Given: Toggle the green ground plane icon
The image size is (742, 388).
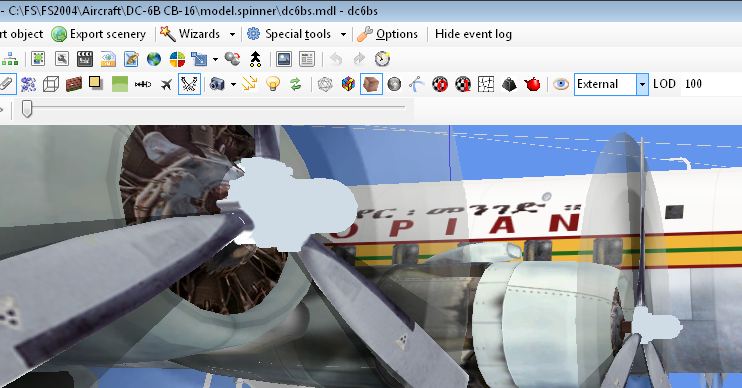Looking at the screenshot, I should [x=120, y=84].
